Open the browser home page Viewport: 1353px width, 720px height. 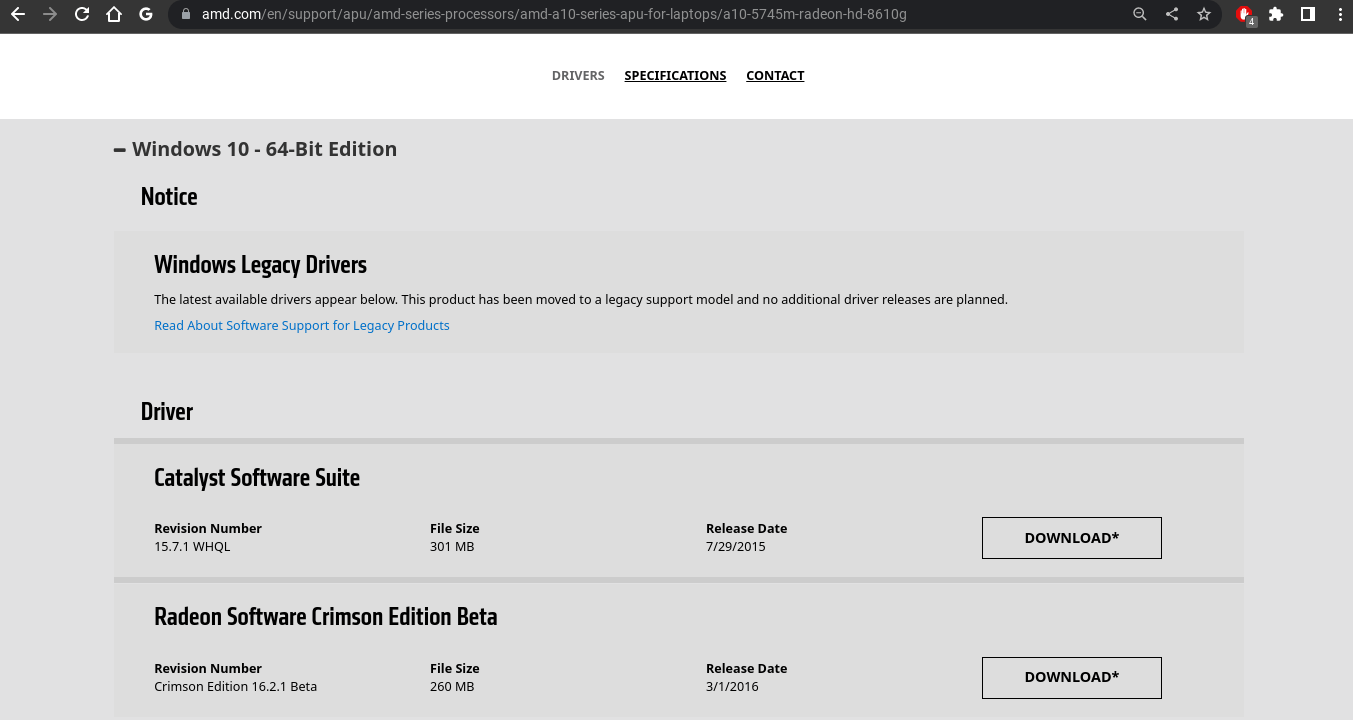(x=114, y=14)
